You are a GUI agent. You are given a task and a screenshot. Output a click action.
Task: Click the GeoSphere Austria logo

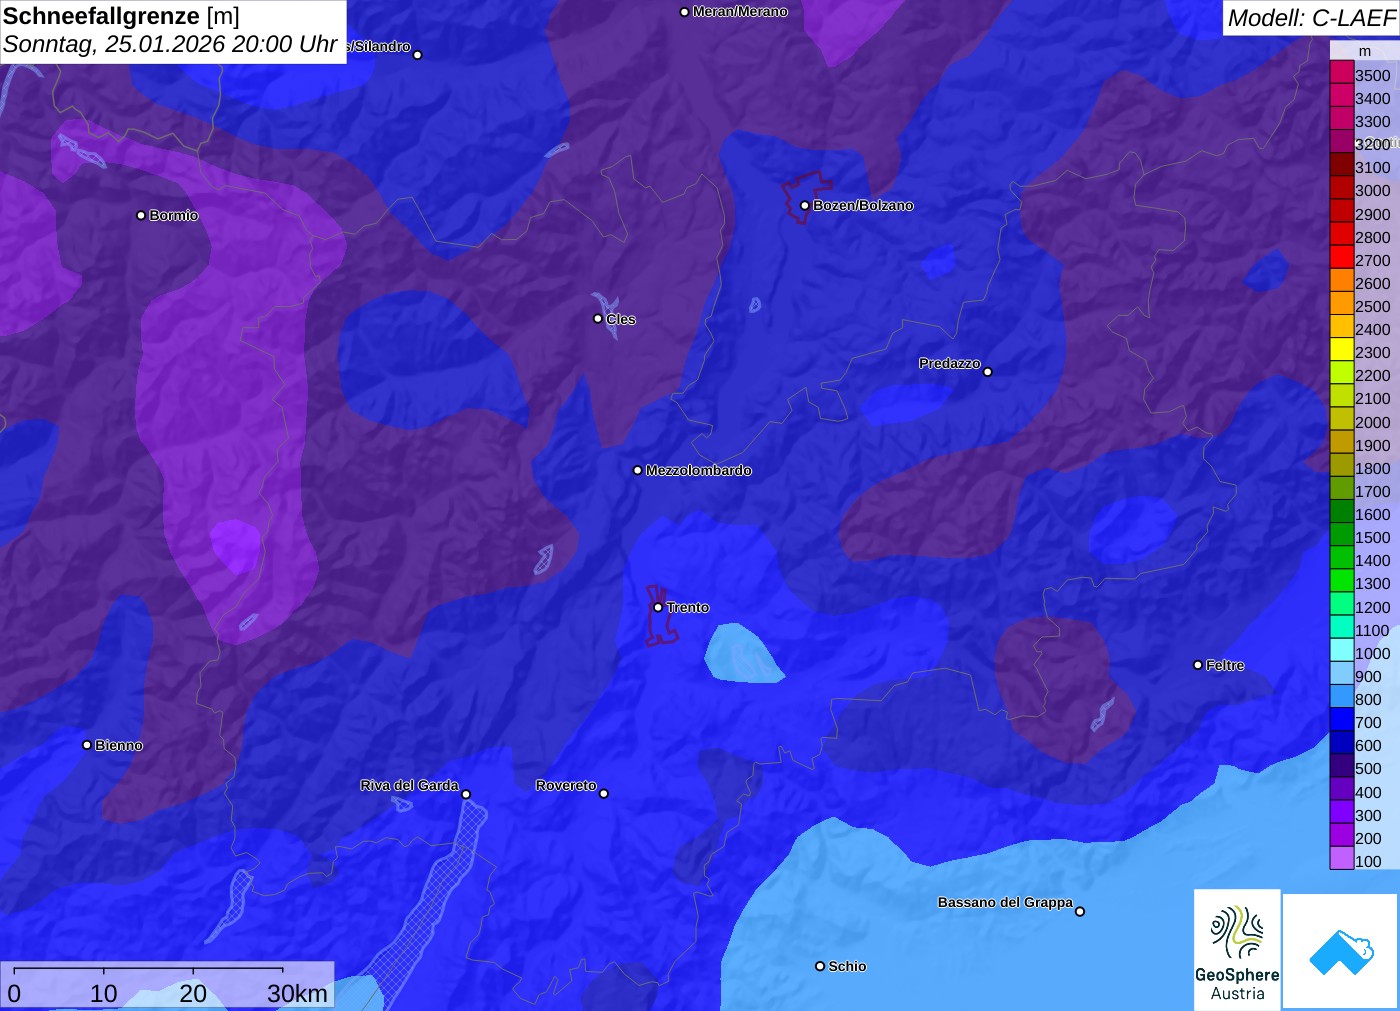(1237, 949)
